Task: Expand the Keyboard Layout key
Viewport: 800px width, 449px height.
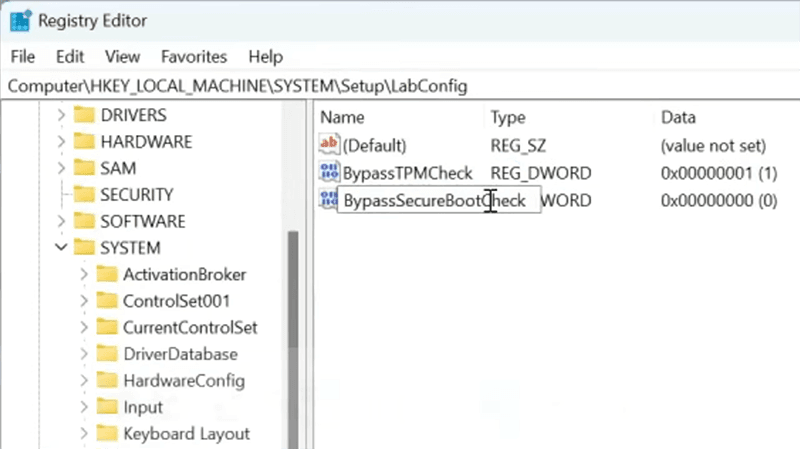Action: click(x=84, y=433)
